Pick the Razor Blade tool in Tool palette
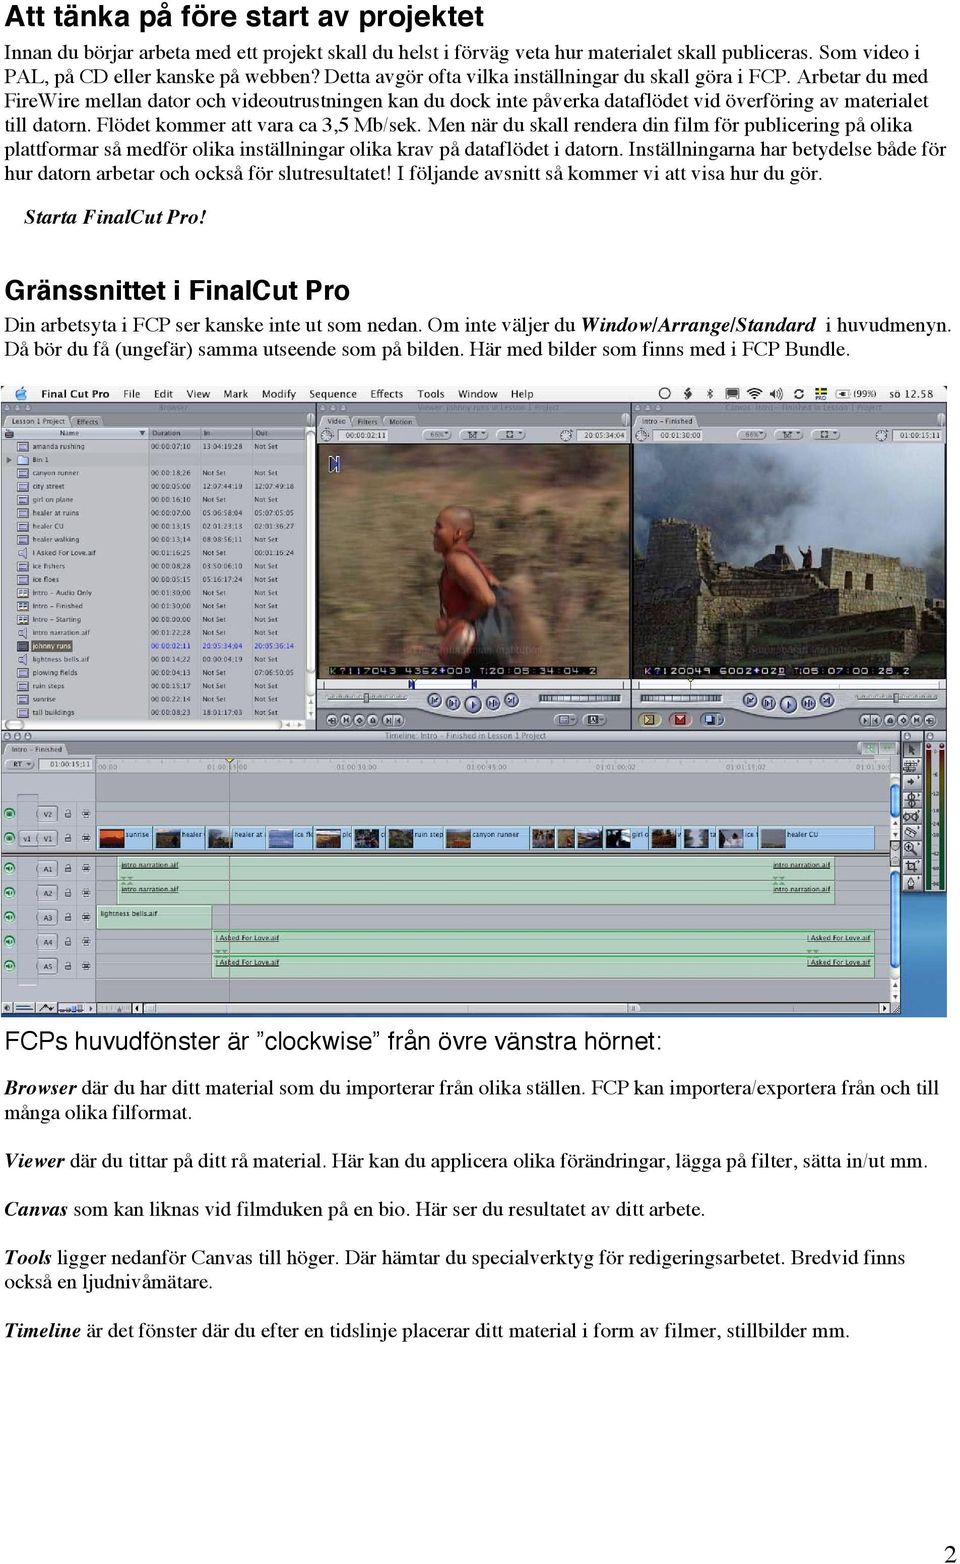Image resolution: width=960 pixels, height=1564 pixels. click(911, 832)
